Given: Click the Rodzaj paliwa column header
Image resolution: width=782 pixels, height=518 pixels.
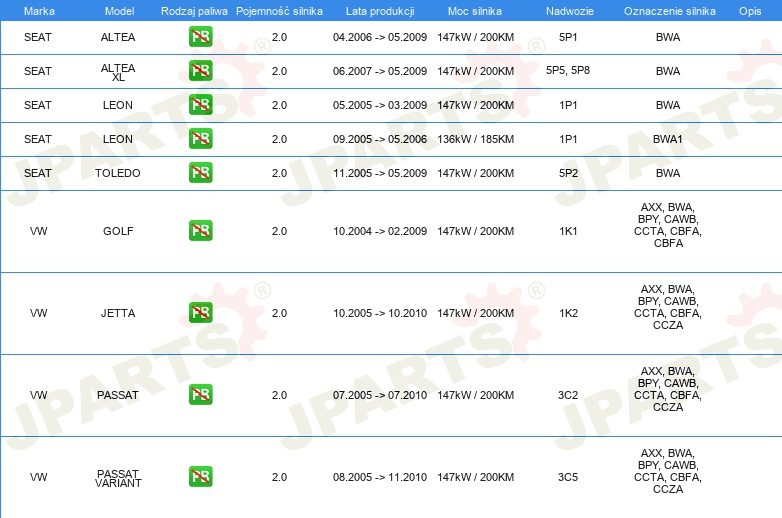Looking at the screenshot, I should [x=194, y=11].
